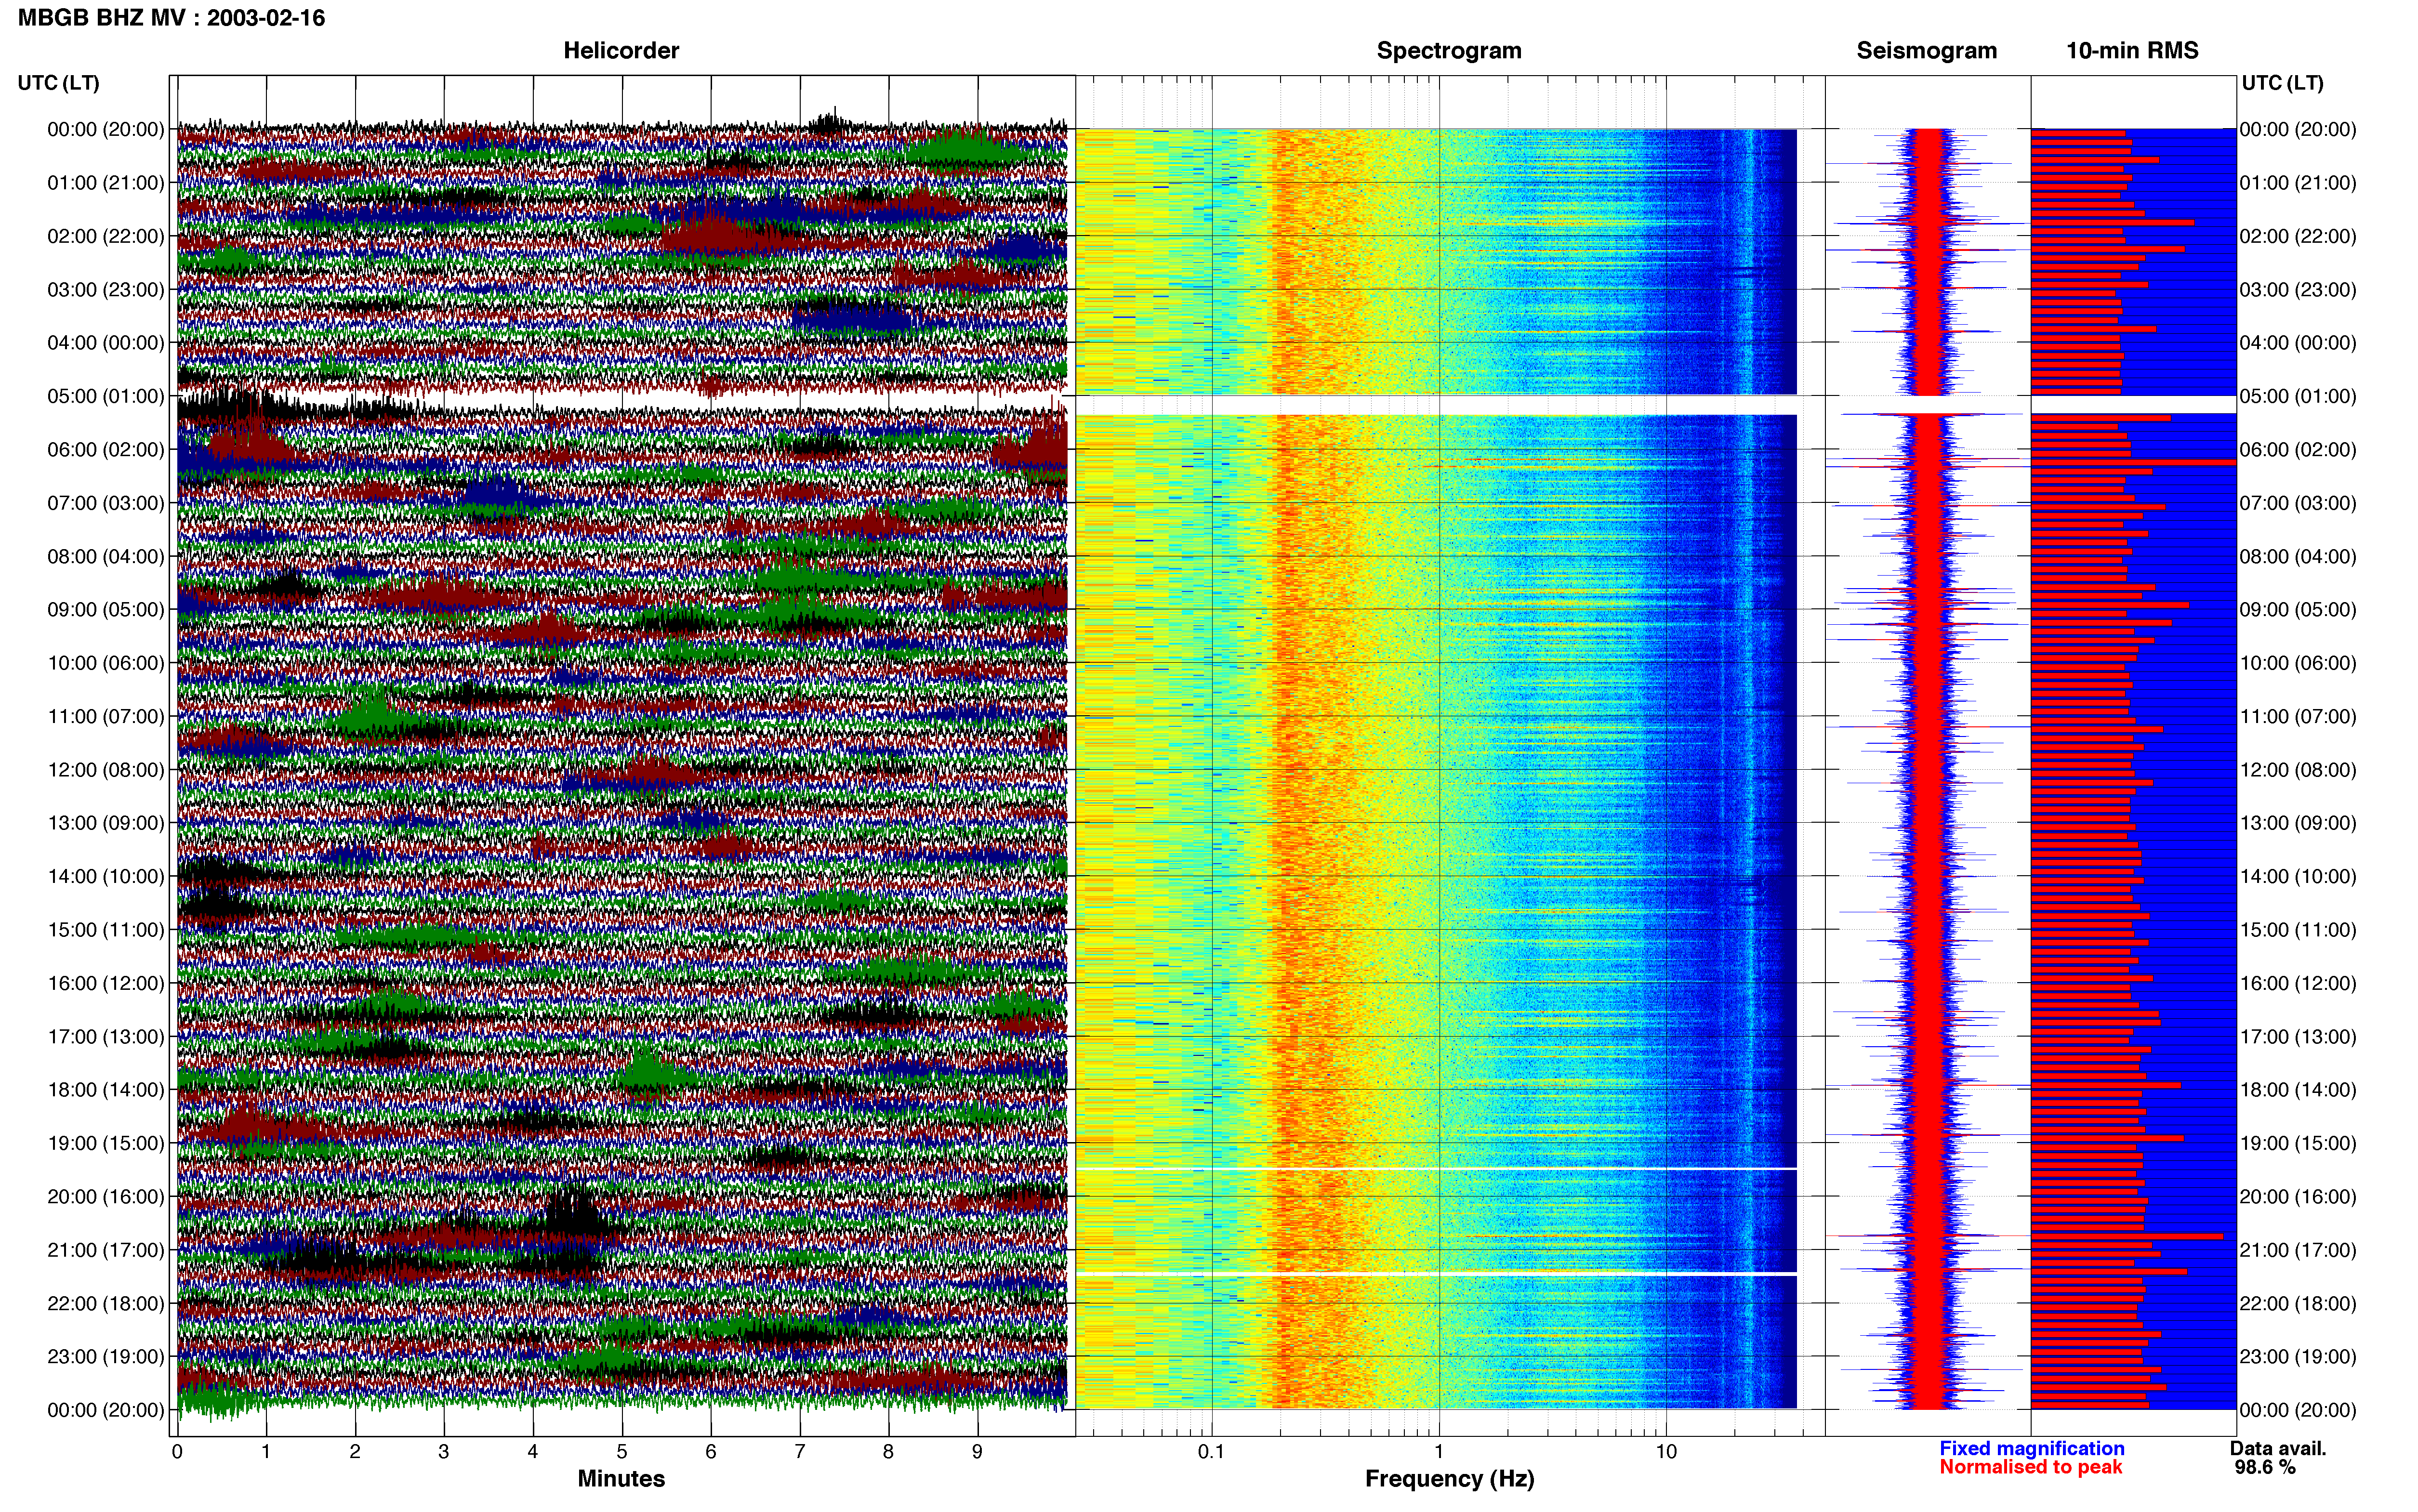Click '04:00 (00:00)' label beside the Helicorder
2418x1512 pixels.
click(x=106, y=343)
